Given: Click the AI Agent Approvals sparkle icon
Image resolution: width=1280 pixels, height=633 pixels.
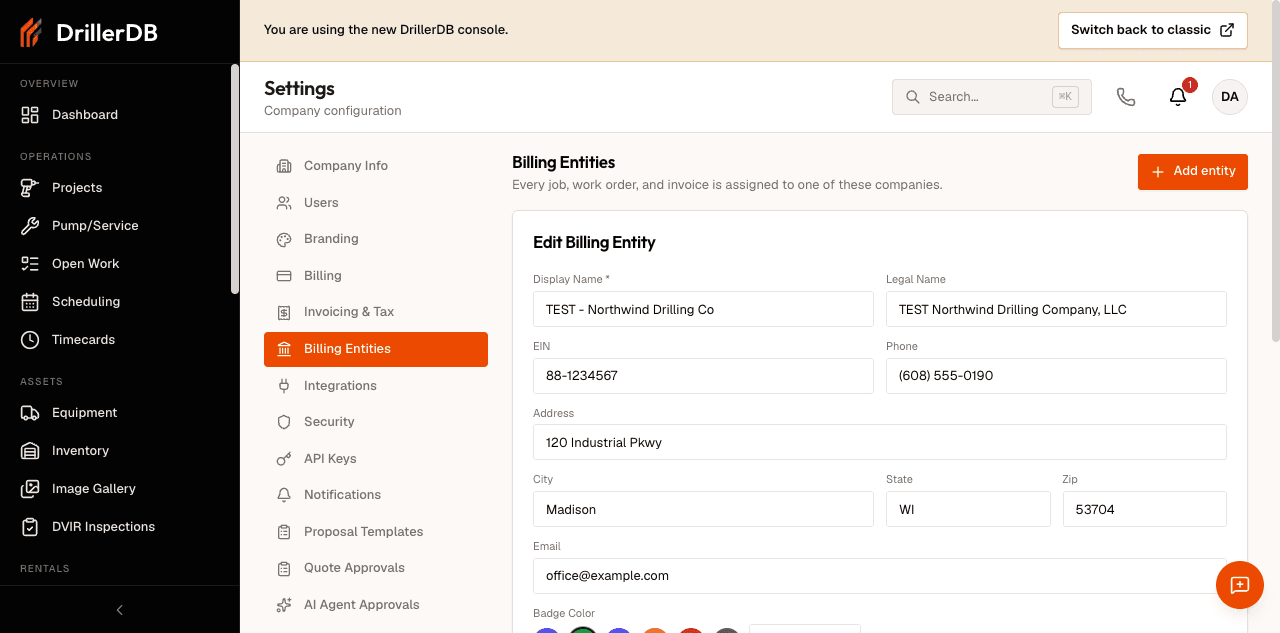Looking at the screenshot, I should coord(284,605).
